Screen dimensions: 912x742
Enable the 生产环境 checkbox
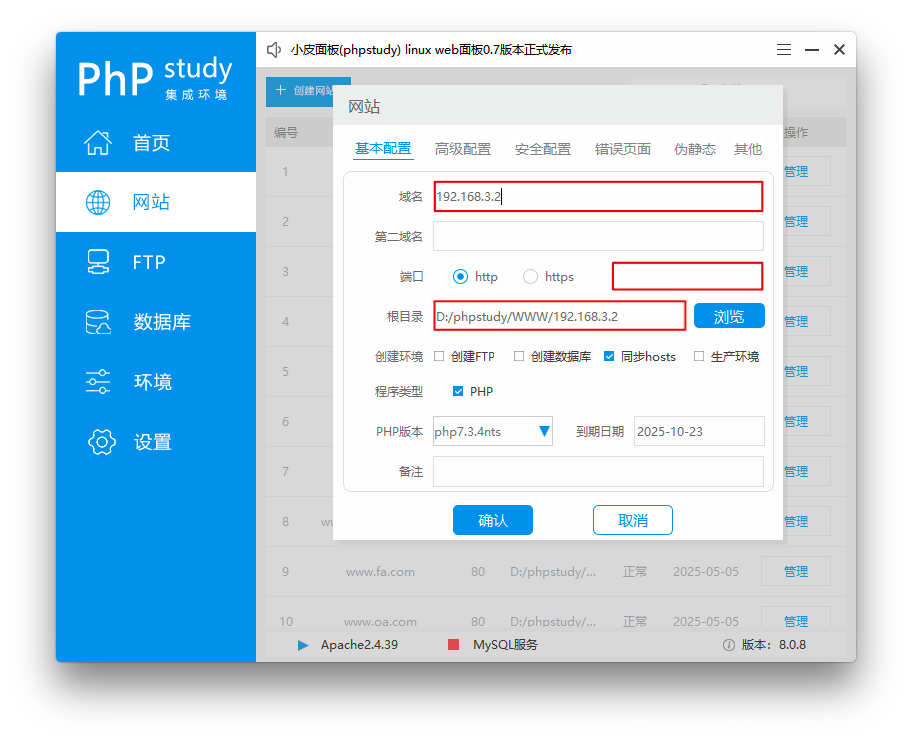(x=699, y=356)
